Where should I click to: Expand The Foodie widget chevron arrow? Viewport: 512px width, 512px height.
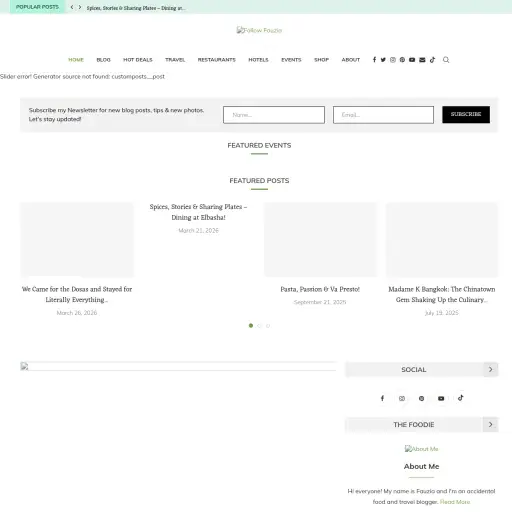[x=491, y=424]
